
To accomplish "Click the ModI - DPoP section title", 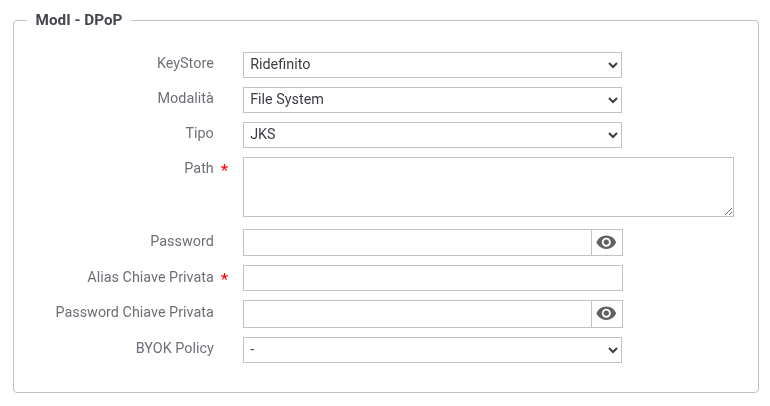I will pyautogui.click(x=78, y=19).
